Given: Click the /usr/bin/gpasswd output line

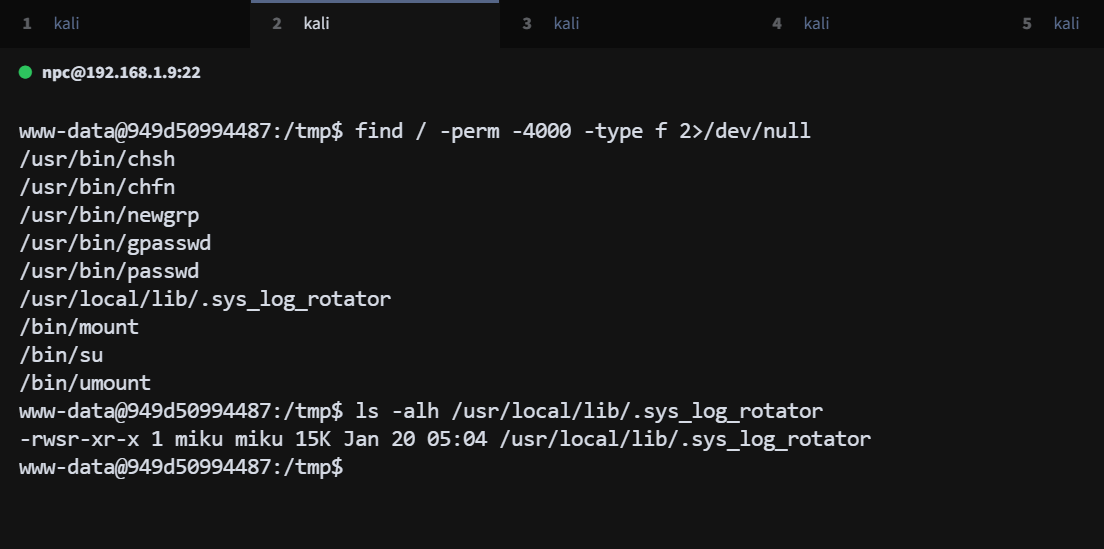Looking at the screenshot, I should [x=115, y=243].
